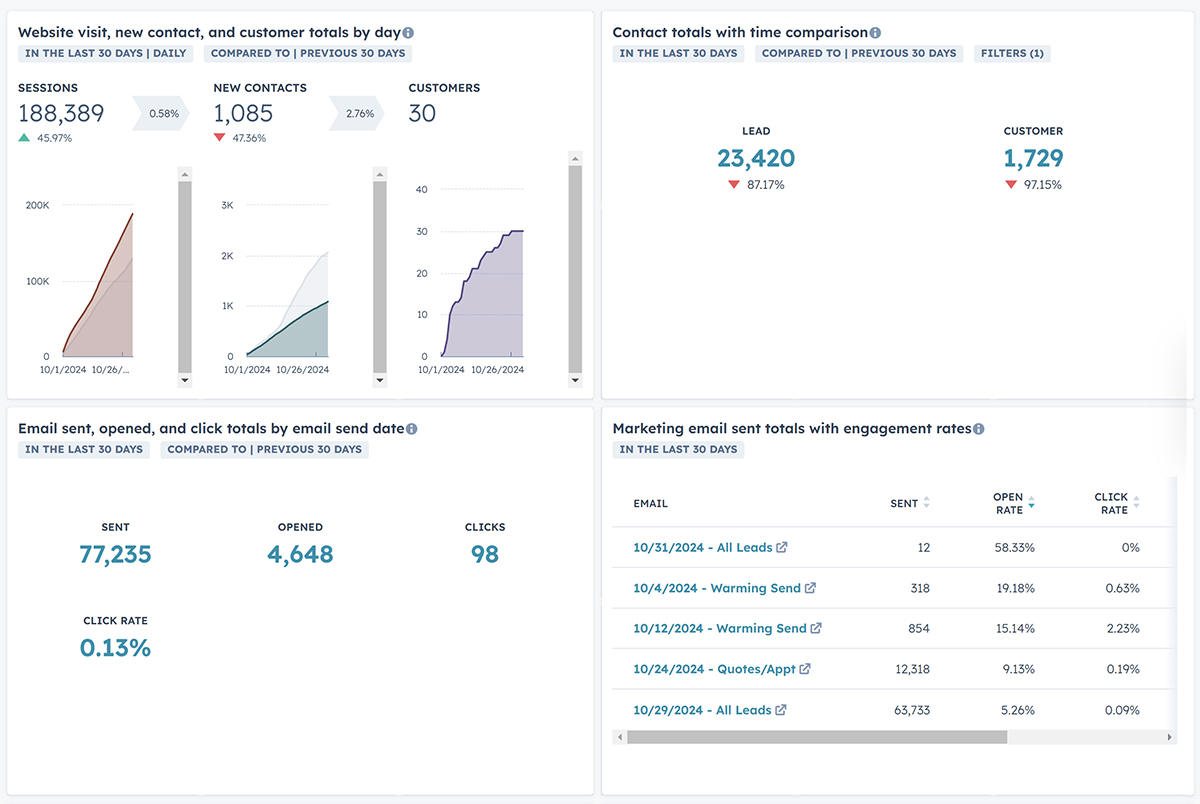Screen dimensions: 1200x804
Task: Click the email table horizontal scrollbar thumb
Action: click(x=817, y=737)
